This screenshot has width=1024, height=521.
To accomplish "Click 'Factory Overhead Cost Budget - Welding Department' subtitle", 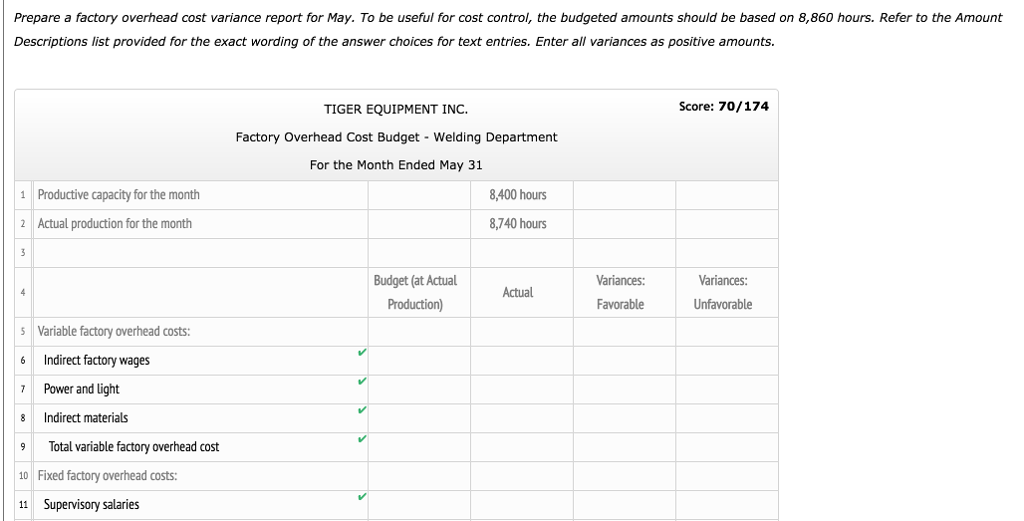I will point(396,137).
